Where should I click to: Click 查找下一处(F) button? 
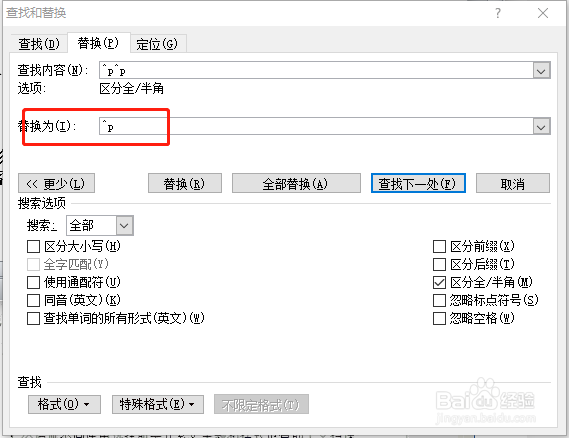pos(418,183)
